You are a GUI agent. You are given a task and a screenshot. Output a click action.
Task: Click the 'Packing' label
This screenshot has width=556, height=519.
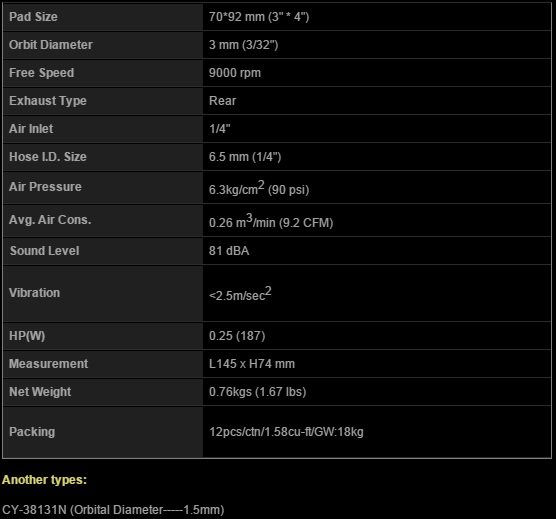click(x=32, y=432)
